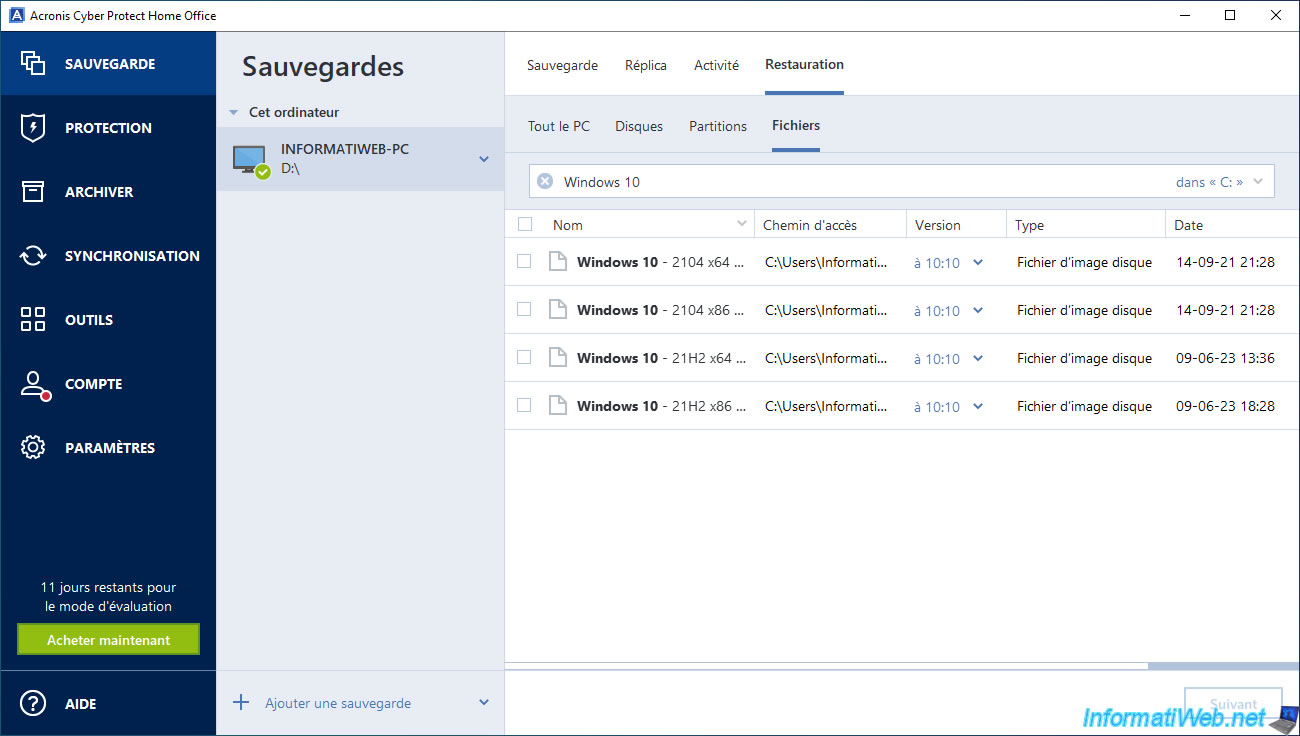
Task: Toggle the select-all checkbox in header
Action: (x=525, y=224)
